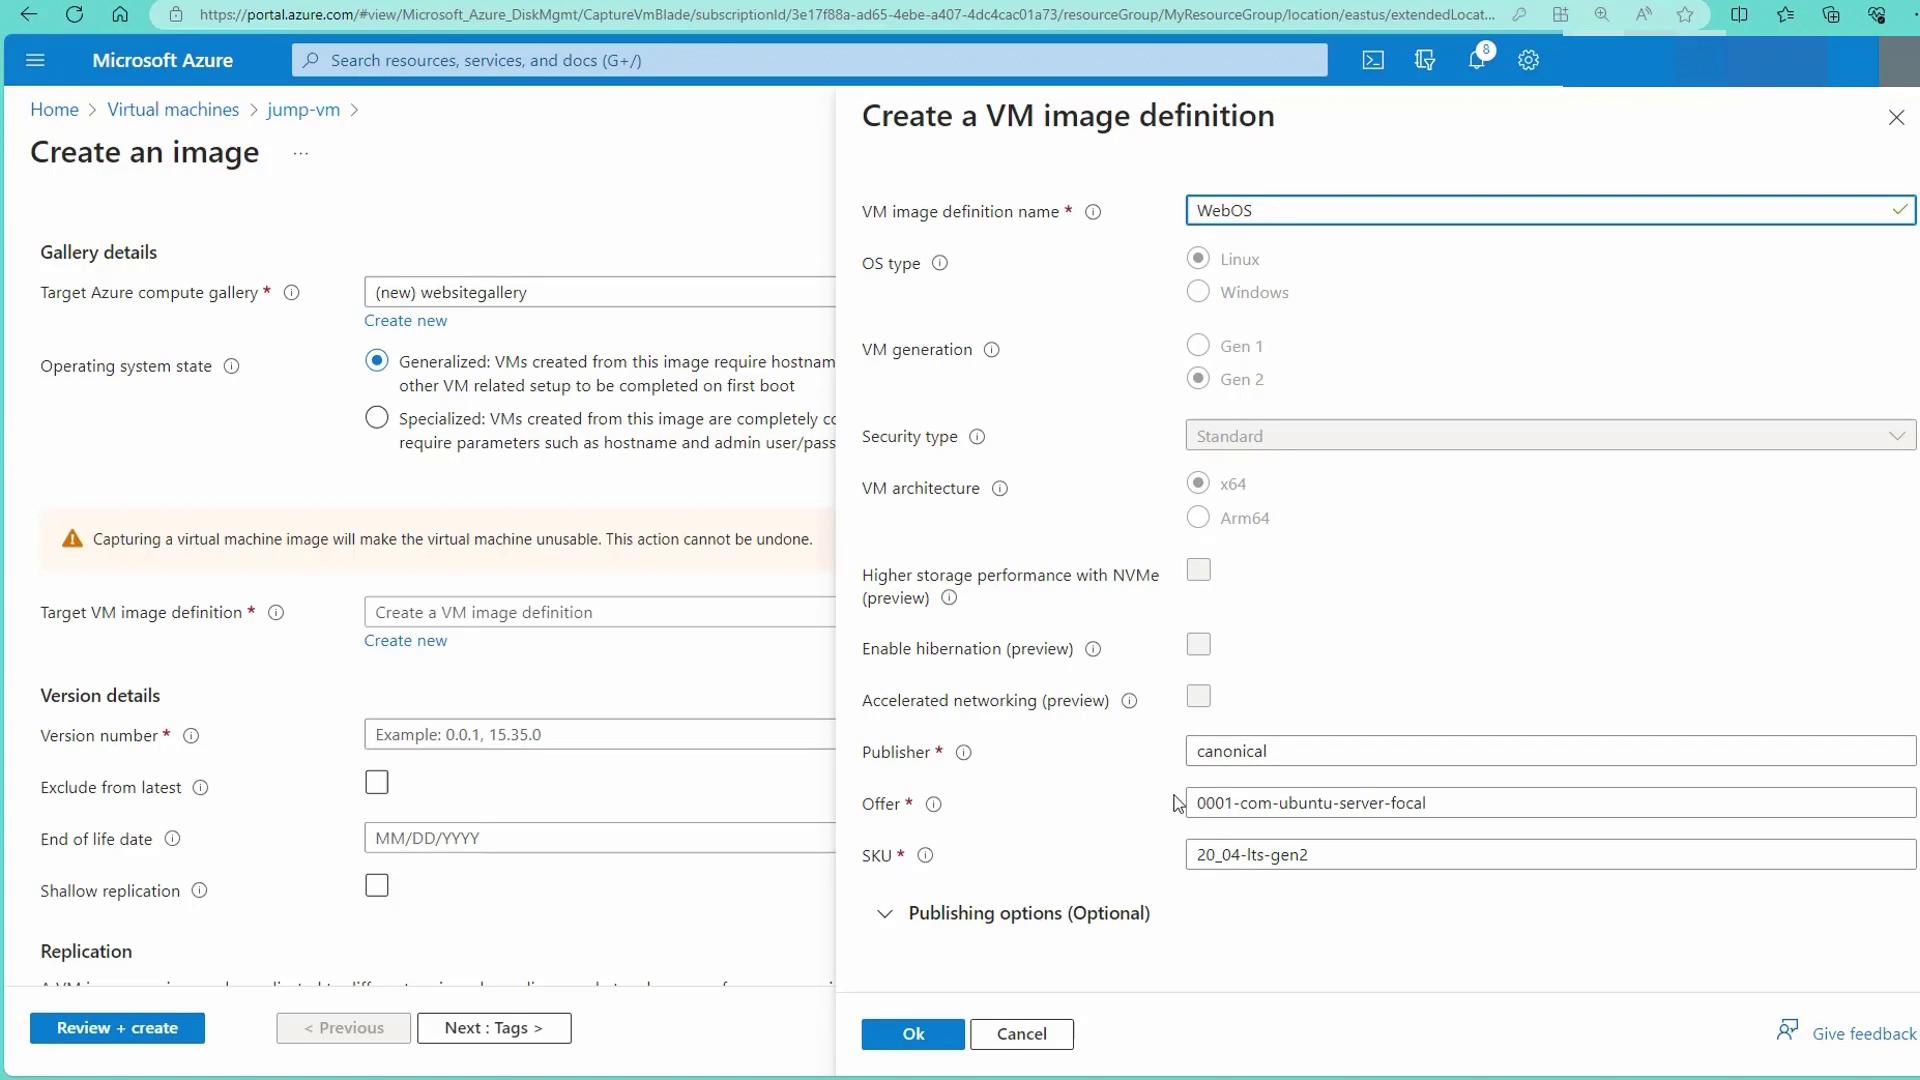Enable Accelerated networking preview checkbox
1920x1080 pixels.
tap(1198, 696)
